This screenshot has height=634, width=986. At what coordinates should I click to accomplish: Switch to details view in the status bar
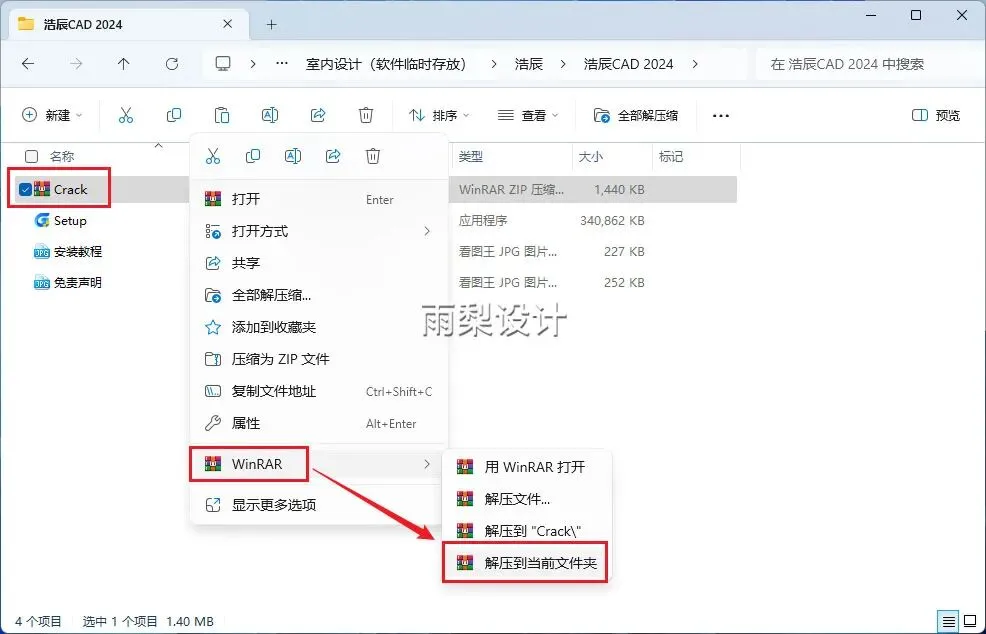click(949, 621)
